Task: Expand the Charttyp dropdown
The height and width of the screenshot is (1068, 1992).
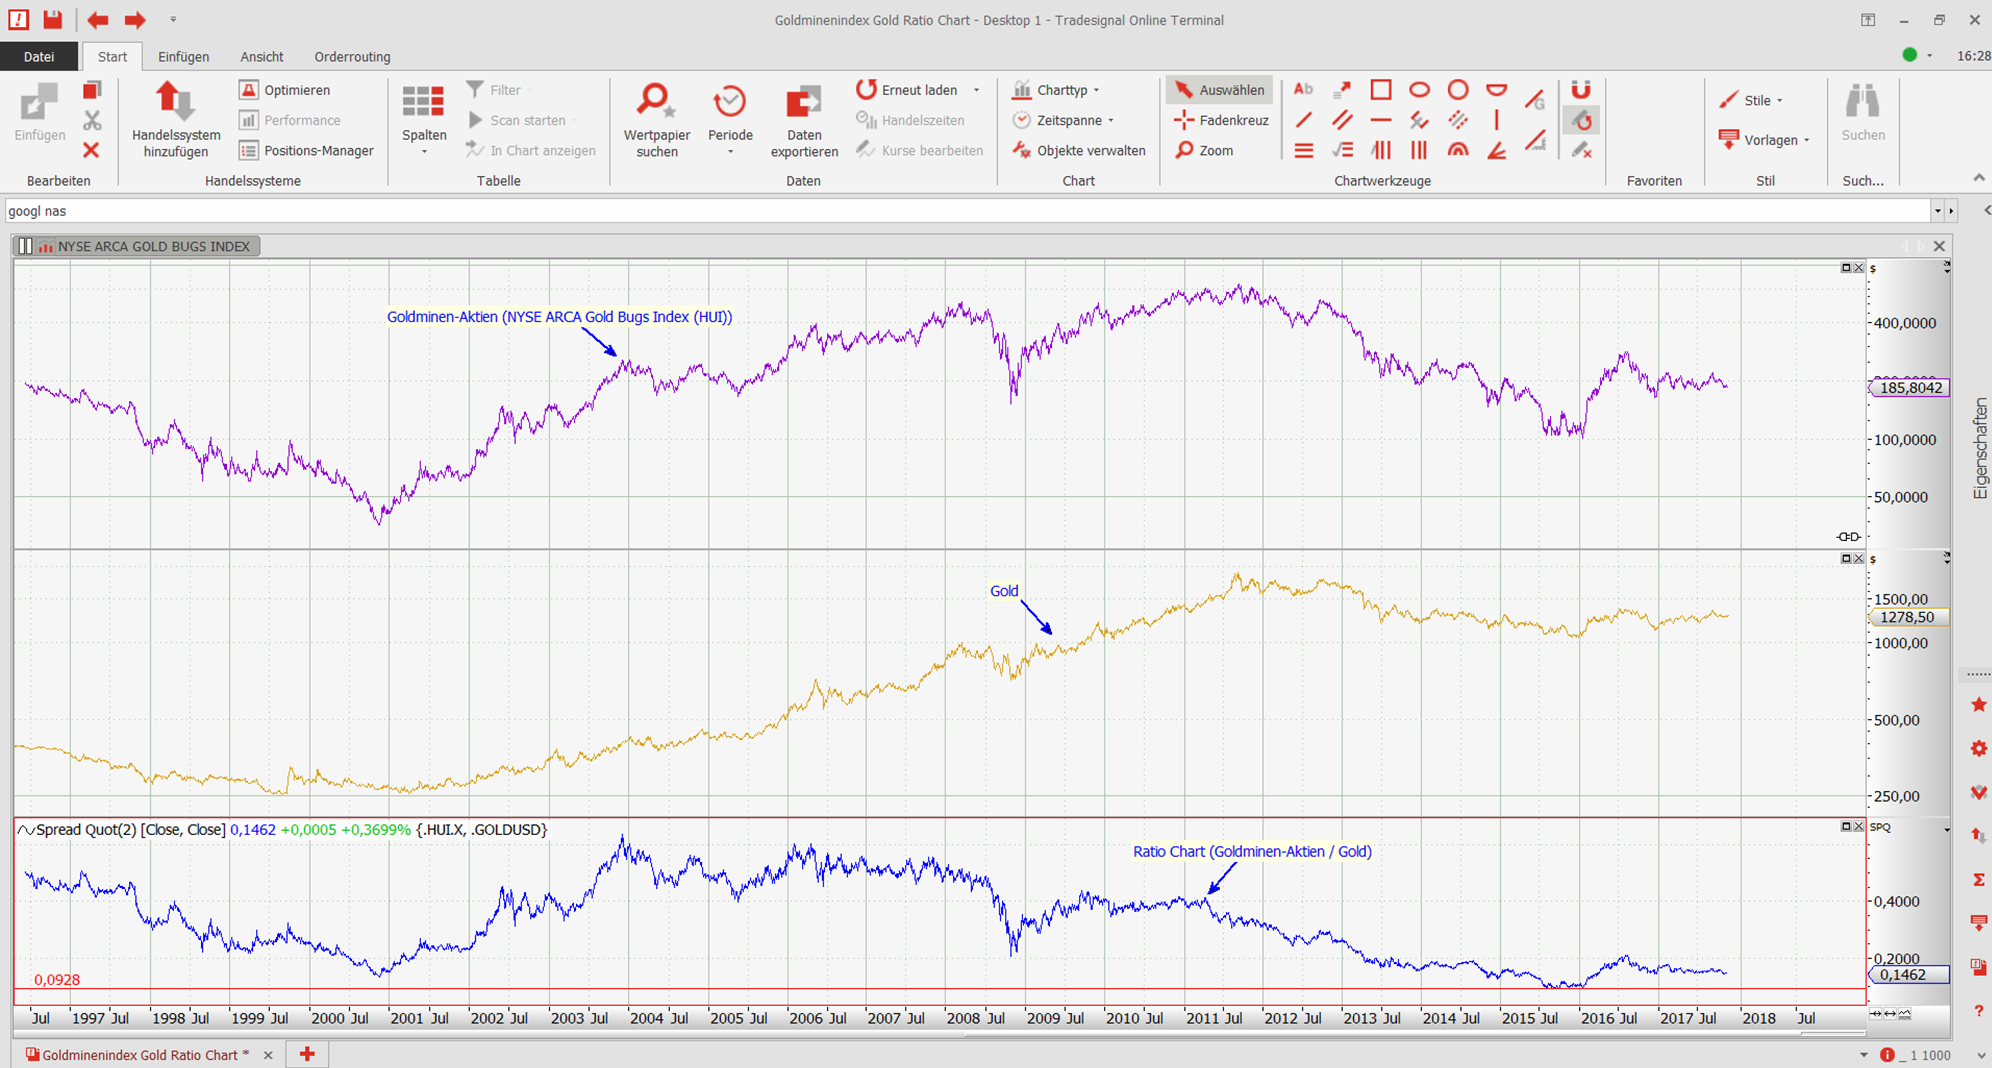Action: [x=1060, y=90]
